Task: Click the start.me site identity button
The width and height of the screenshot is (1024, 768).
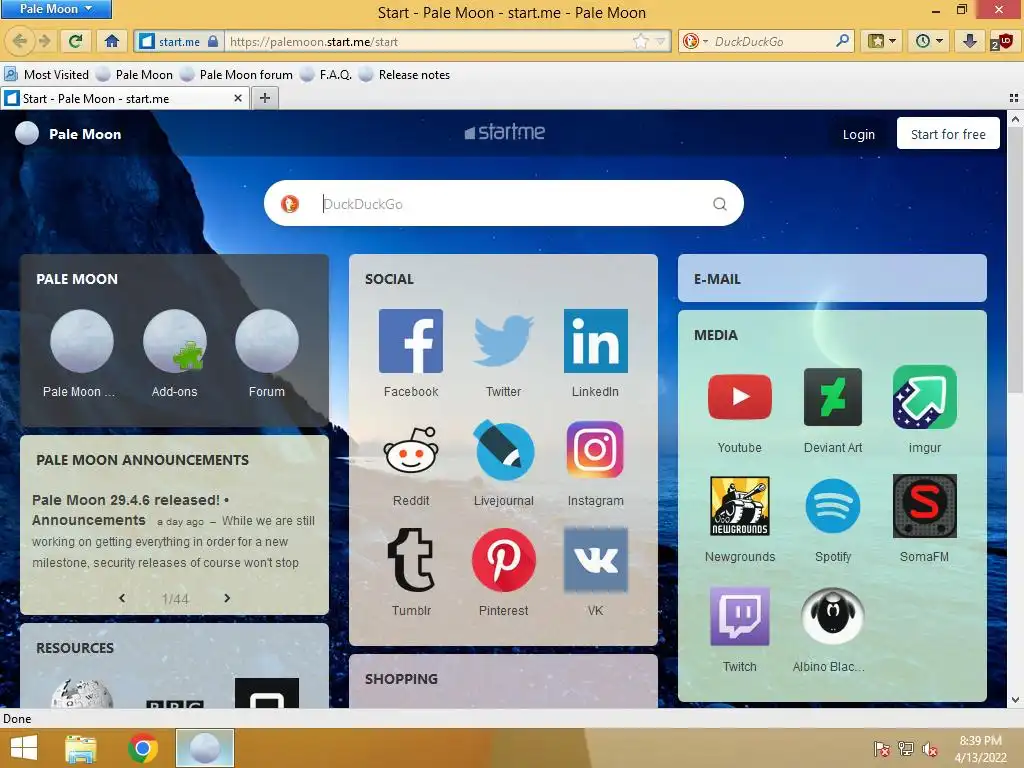Action: pyautogui.click(x=179, y=41)
